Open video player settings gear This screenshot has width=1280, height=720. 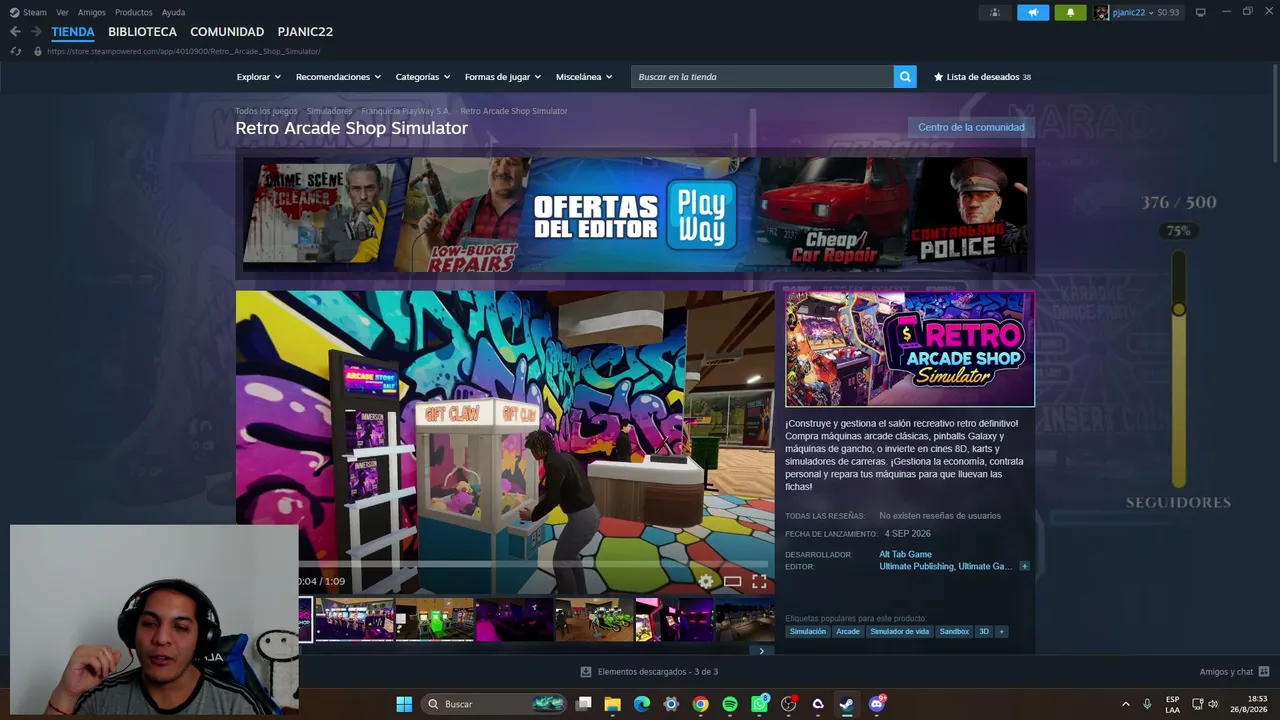[x=706, y=581]
